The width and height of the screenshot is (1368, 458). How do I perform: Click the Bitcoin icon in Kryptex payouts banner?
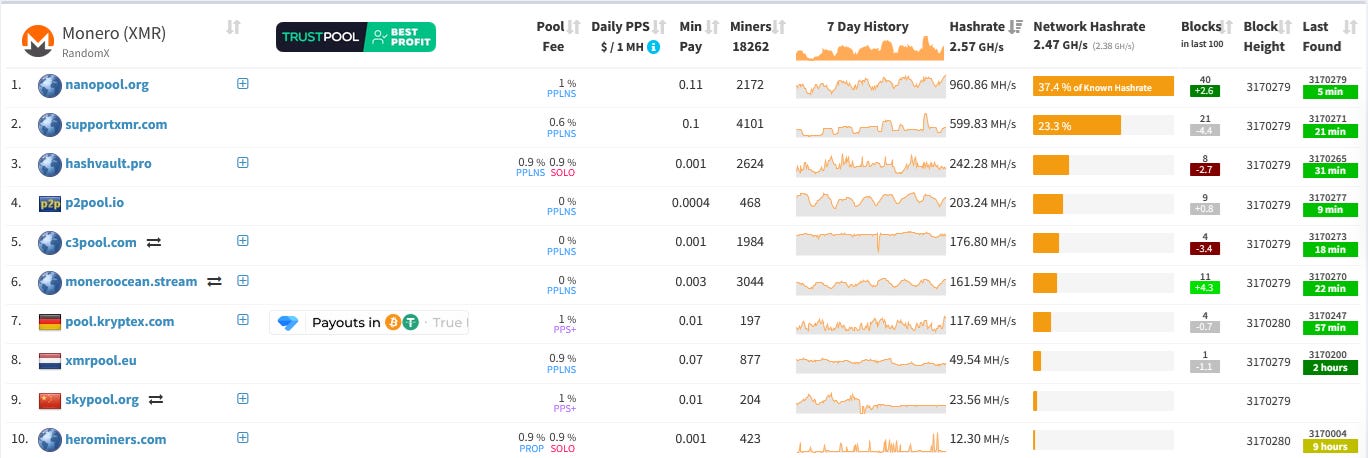[x=393, y=322]
